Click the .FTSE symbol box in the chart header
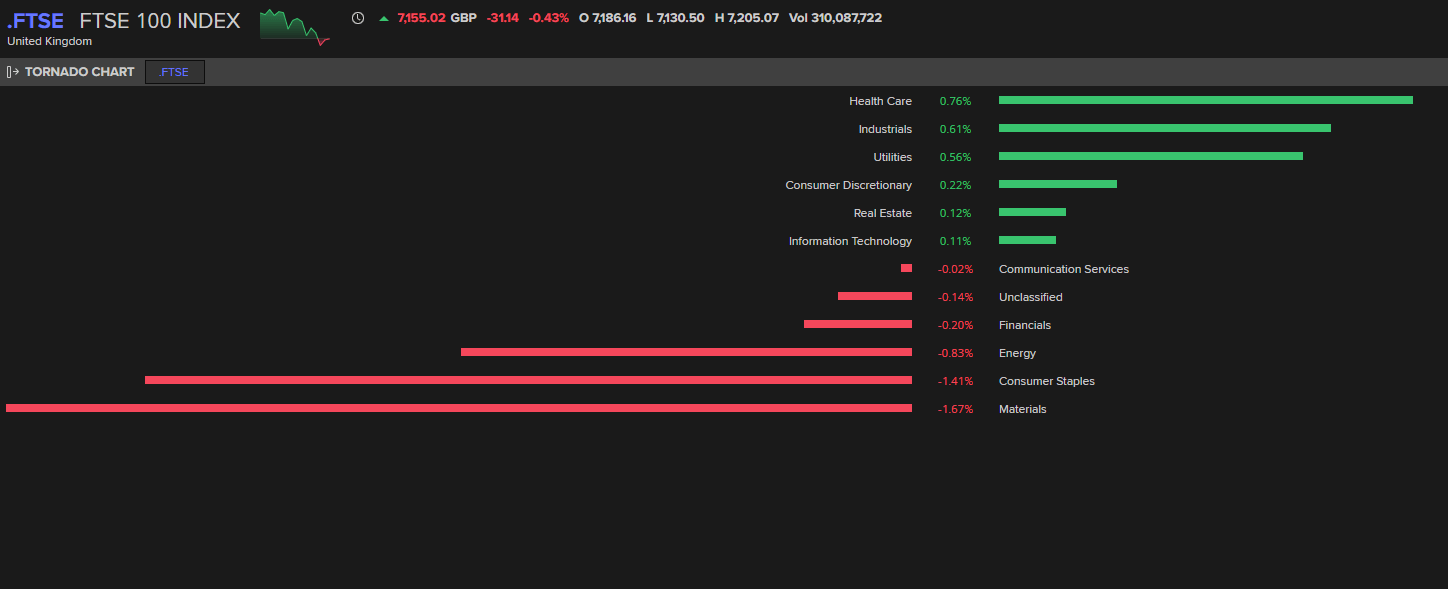Screen dimensions: 1448x589 tap(175, 72)
